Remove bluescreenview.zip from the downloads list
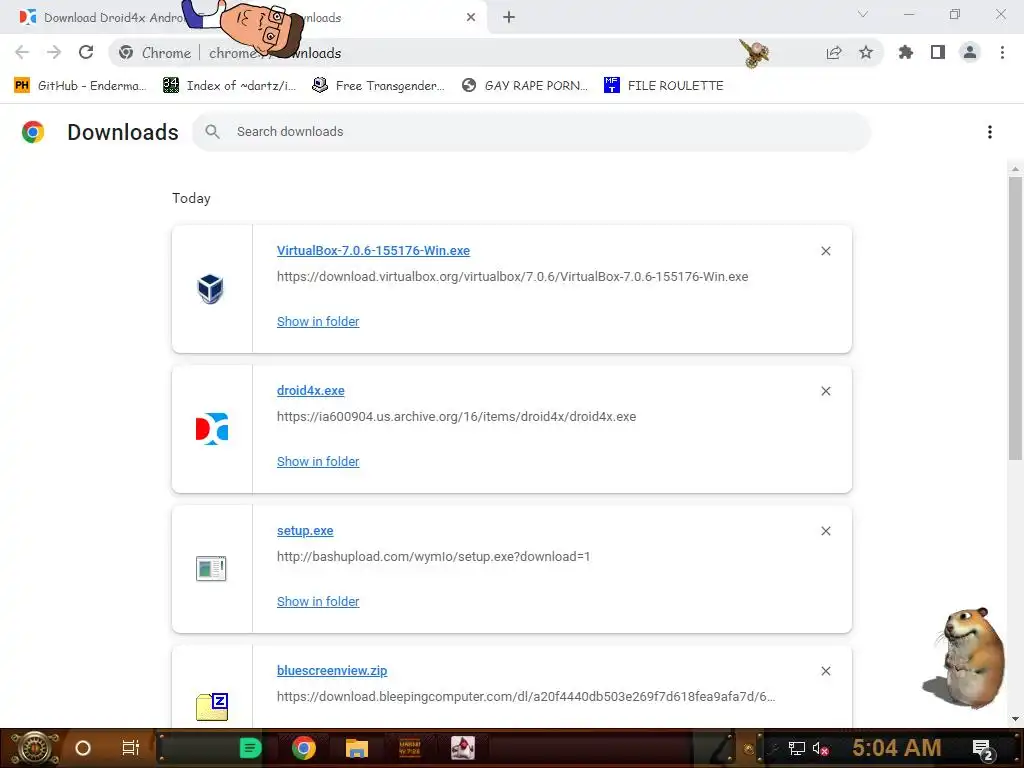This screenshot has height=768, width=1024. click(825, 671)
